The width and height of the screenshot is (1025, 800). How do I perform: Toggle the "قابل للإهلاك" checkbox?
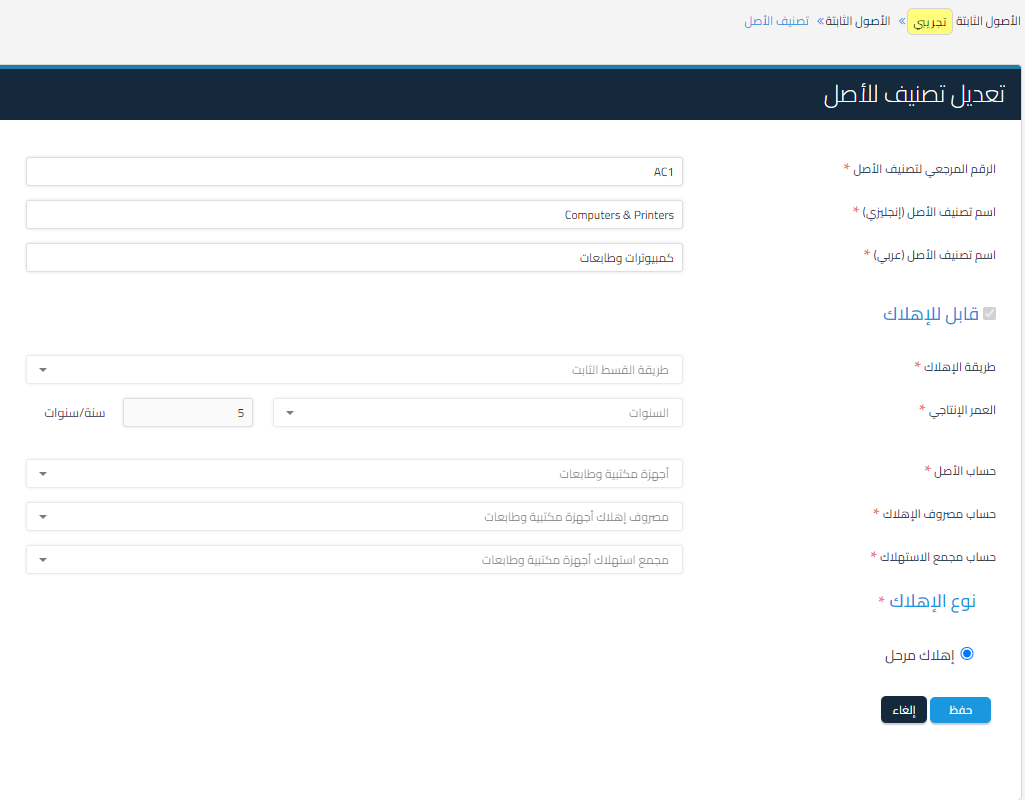tap(989, 314)
